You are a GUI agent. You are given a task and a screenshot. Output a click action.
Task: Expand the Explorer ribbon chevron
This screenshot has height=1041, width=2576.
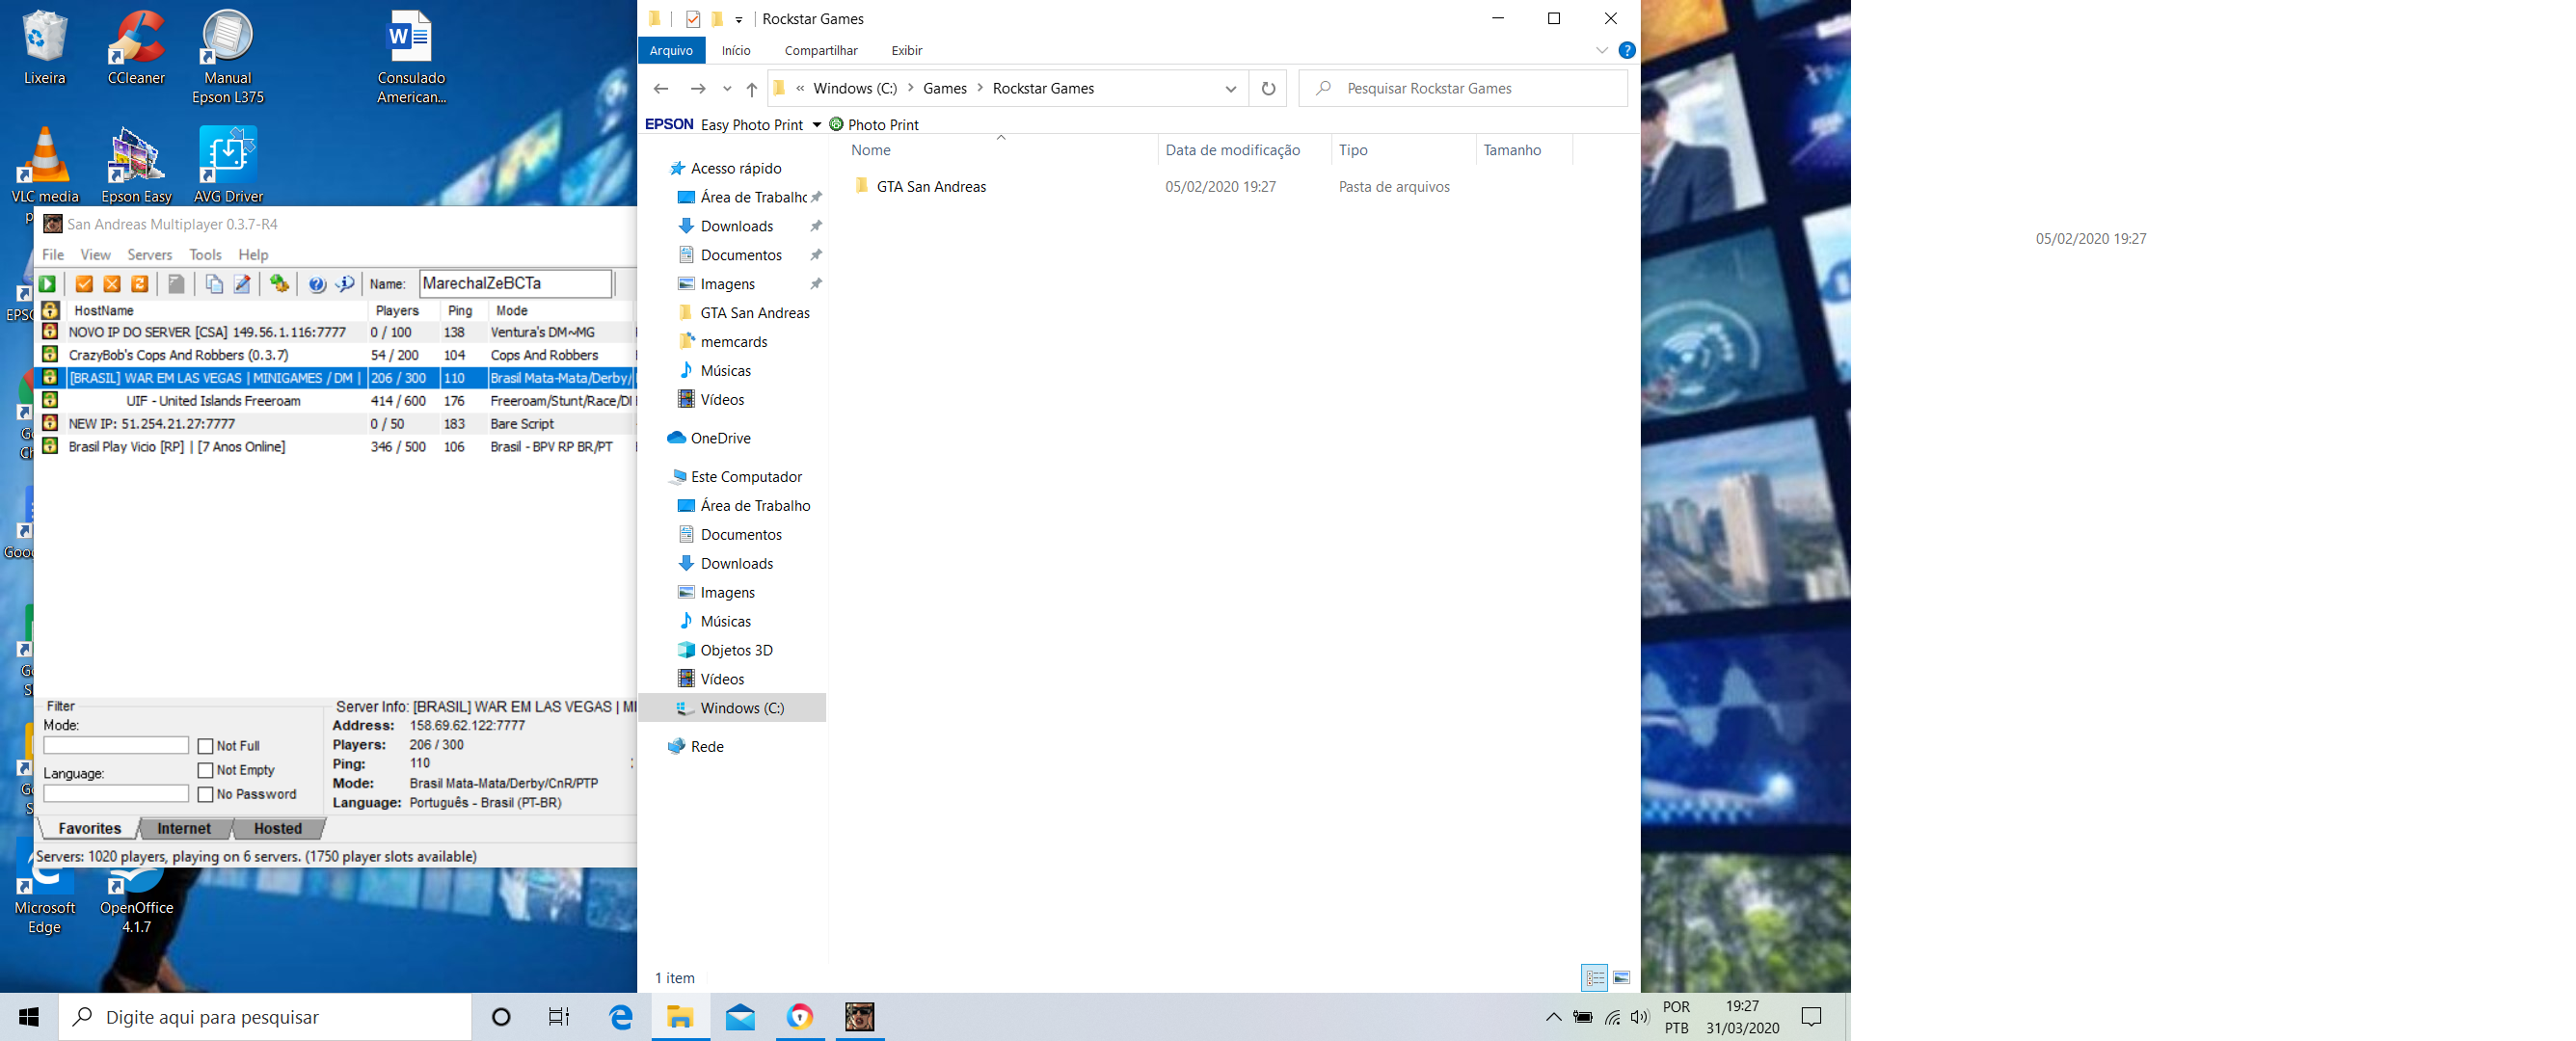1602,50
